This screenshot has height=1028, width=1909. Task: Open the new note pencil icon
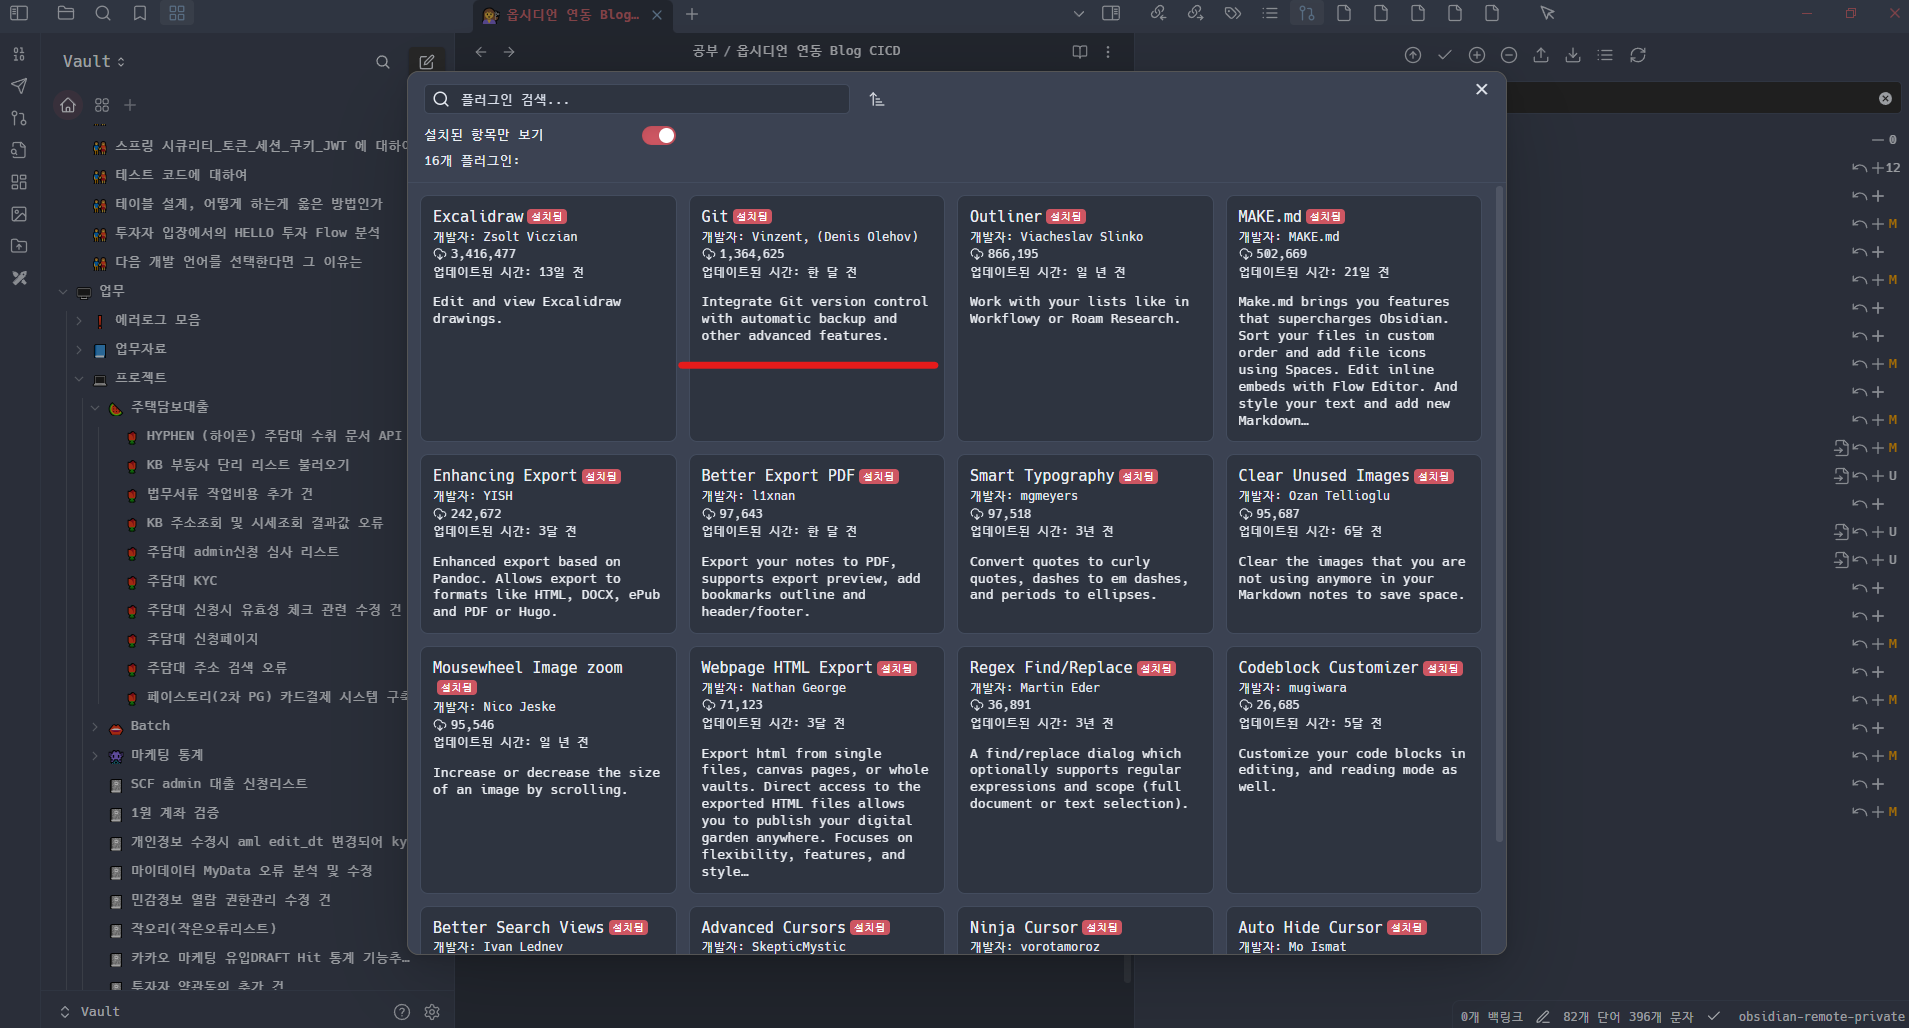point(426,62)
